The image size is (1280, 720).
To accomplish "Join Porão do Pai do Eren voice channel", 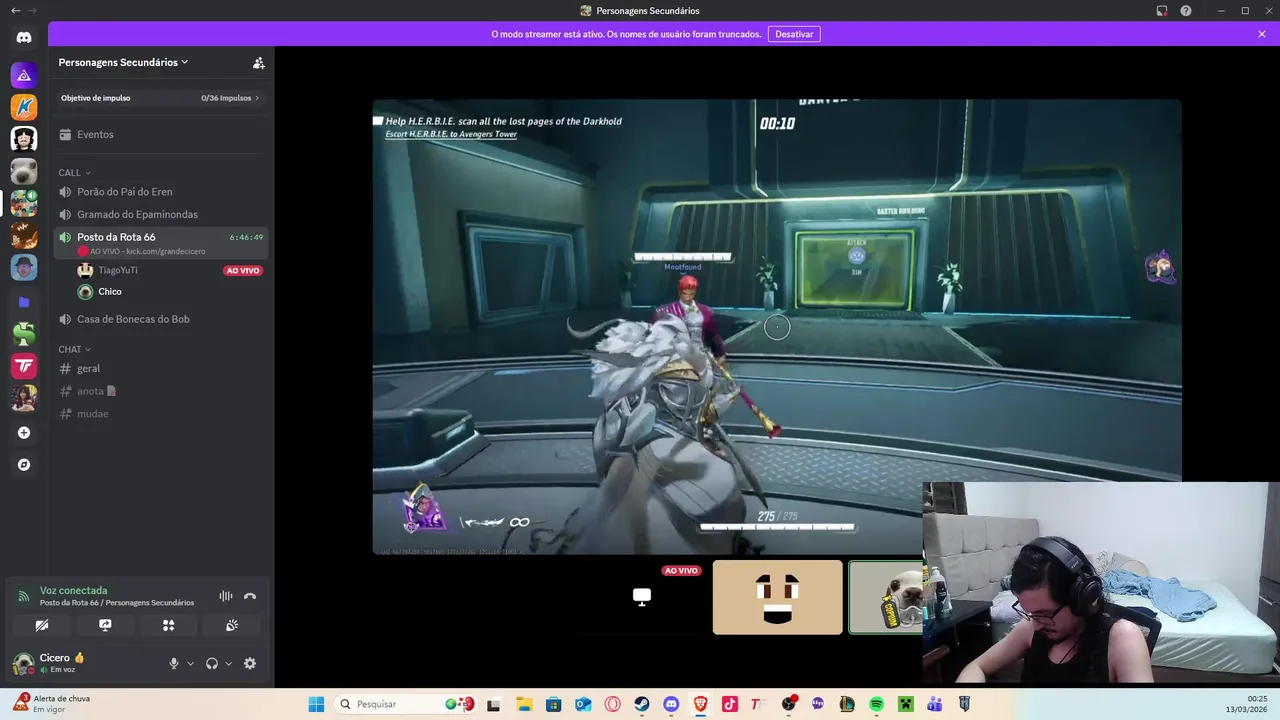I will tap(160, 191).
